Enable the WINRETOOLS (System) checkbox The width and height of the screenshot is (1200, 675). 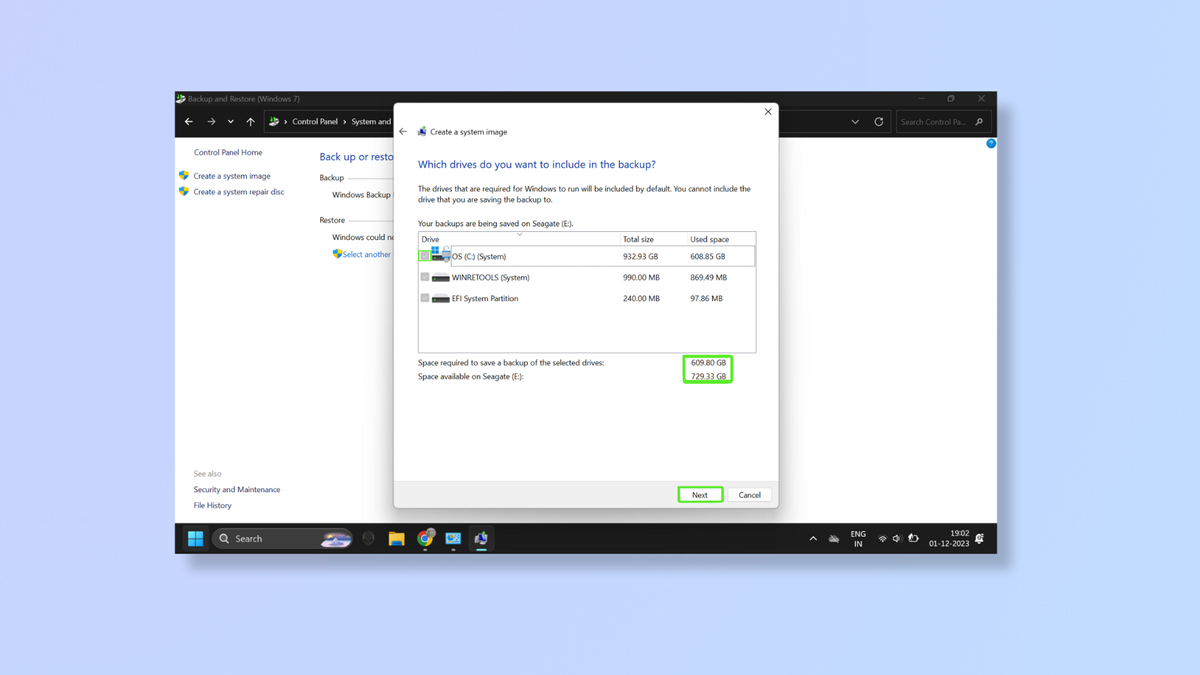click(424, 277)
